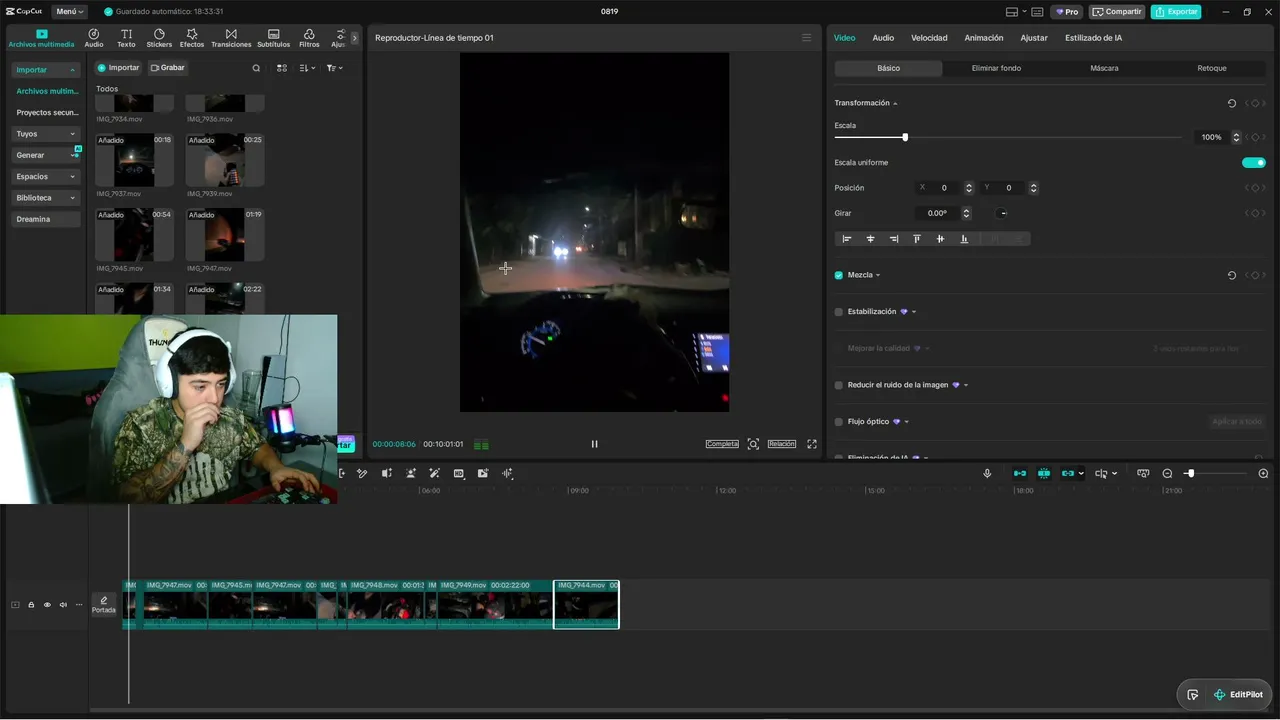Zoom out the timeline
The width and height of the screenshot is (1280, 720).
pyautogui.click(x=1167, y=473)
